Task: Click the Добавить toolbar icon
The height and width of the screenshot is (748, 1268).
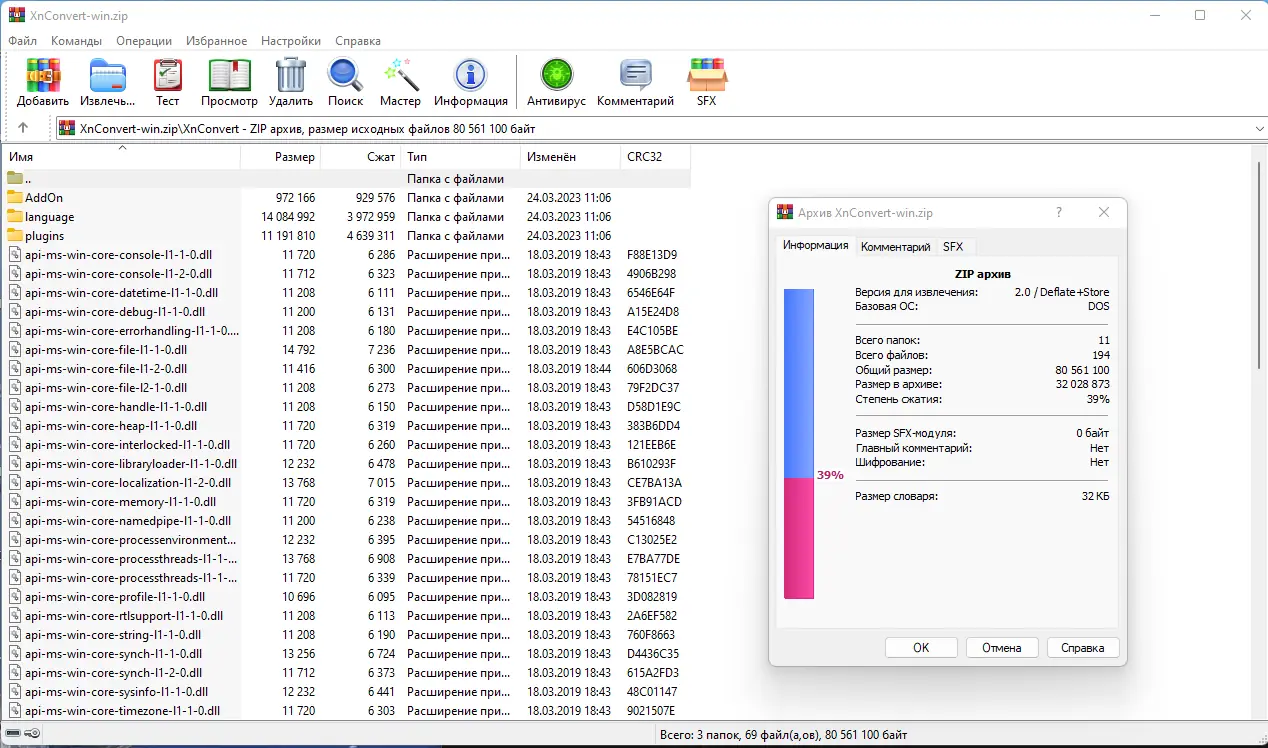Action: tap(43, 76)
